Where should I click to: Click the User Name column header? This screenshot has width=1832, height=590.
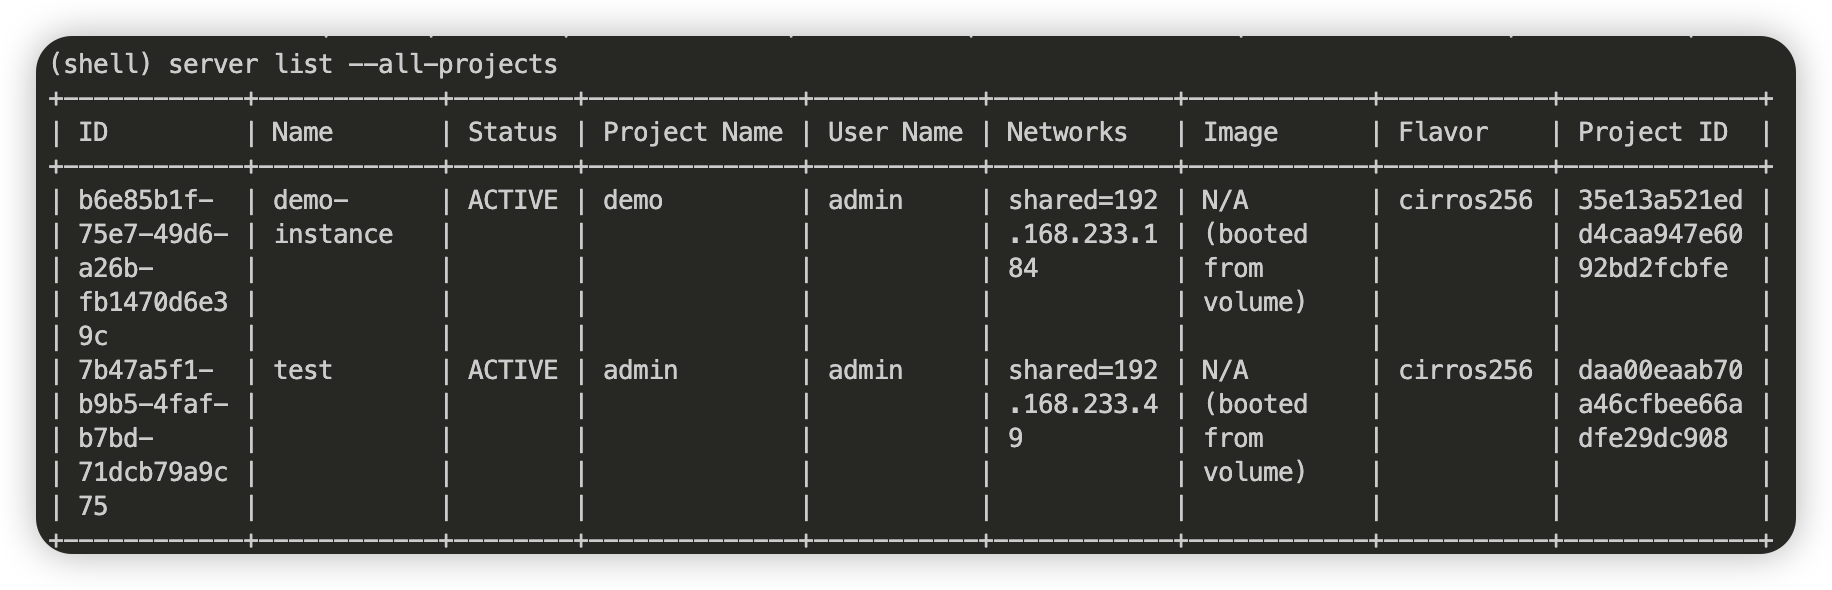895,132
